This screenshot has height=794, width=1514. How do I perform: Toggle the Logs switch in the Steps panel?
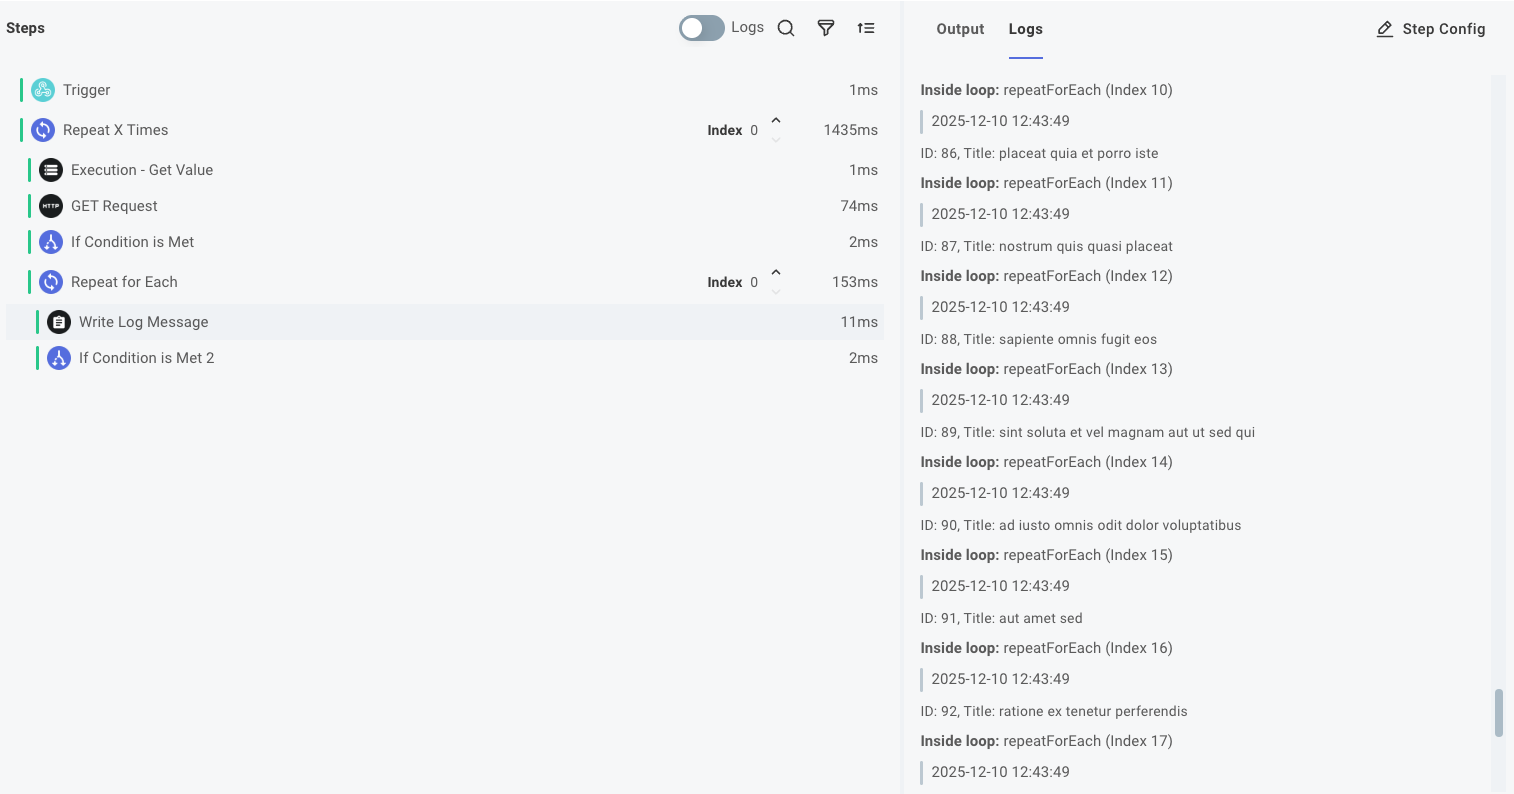point(701,28)
